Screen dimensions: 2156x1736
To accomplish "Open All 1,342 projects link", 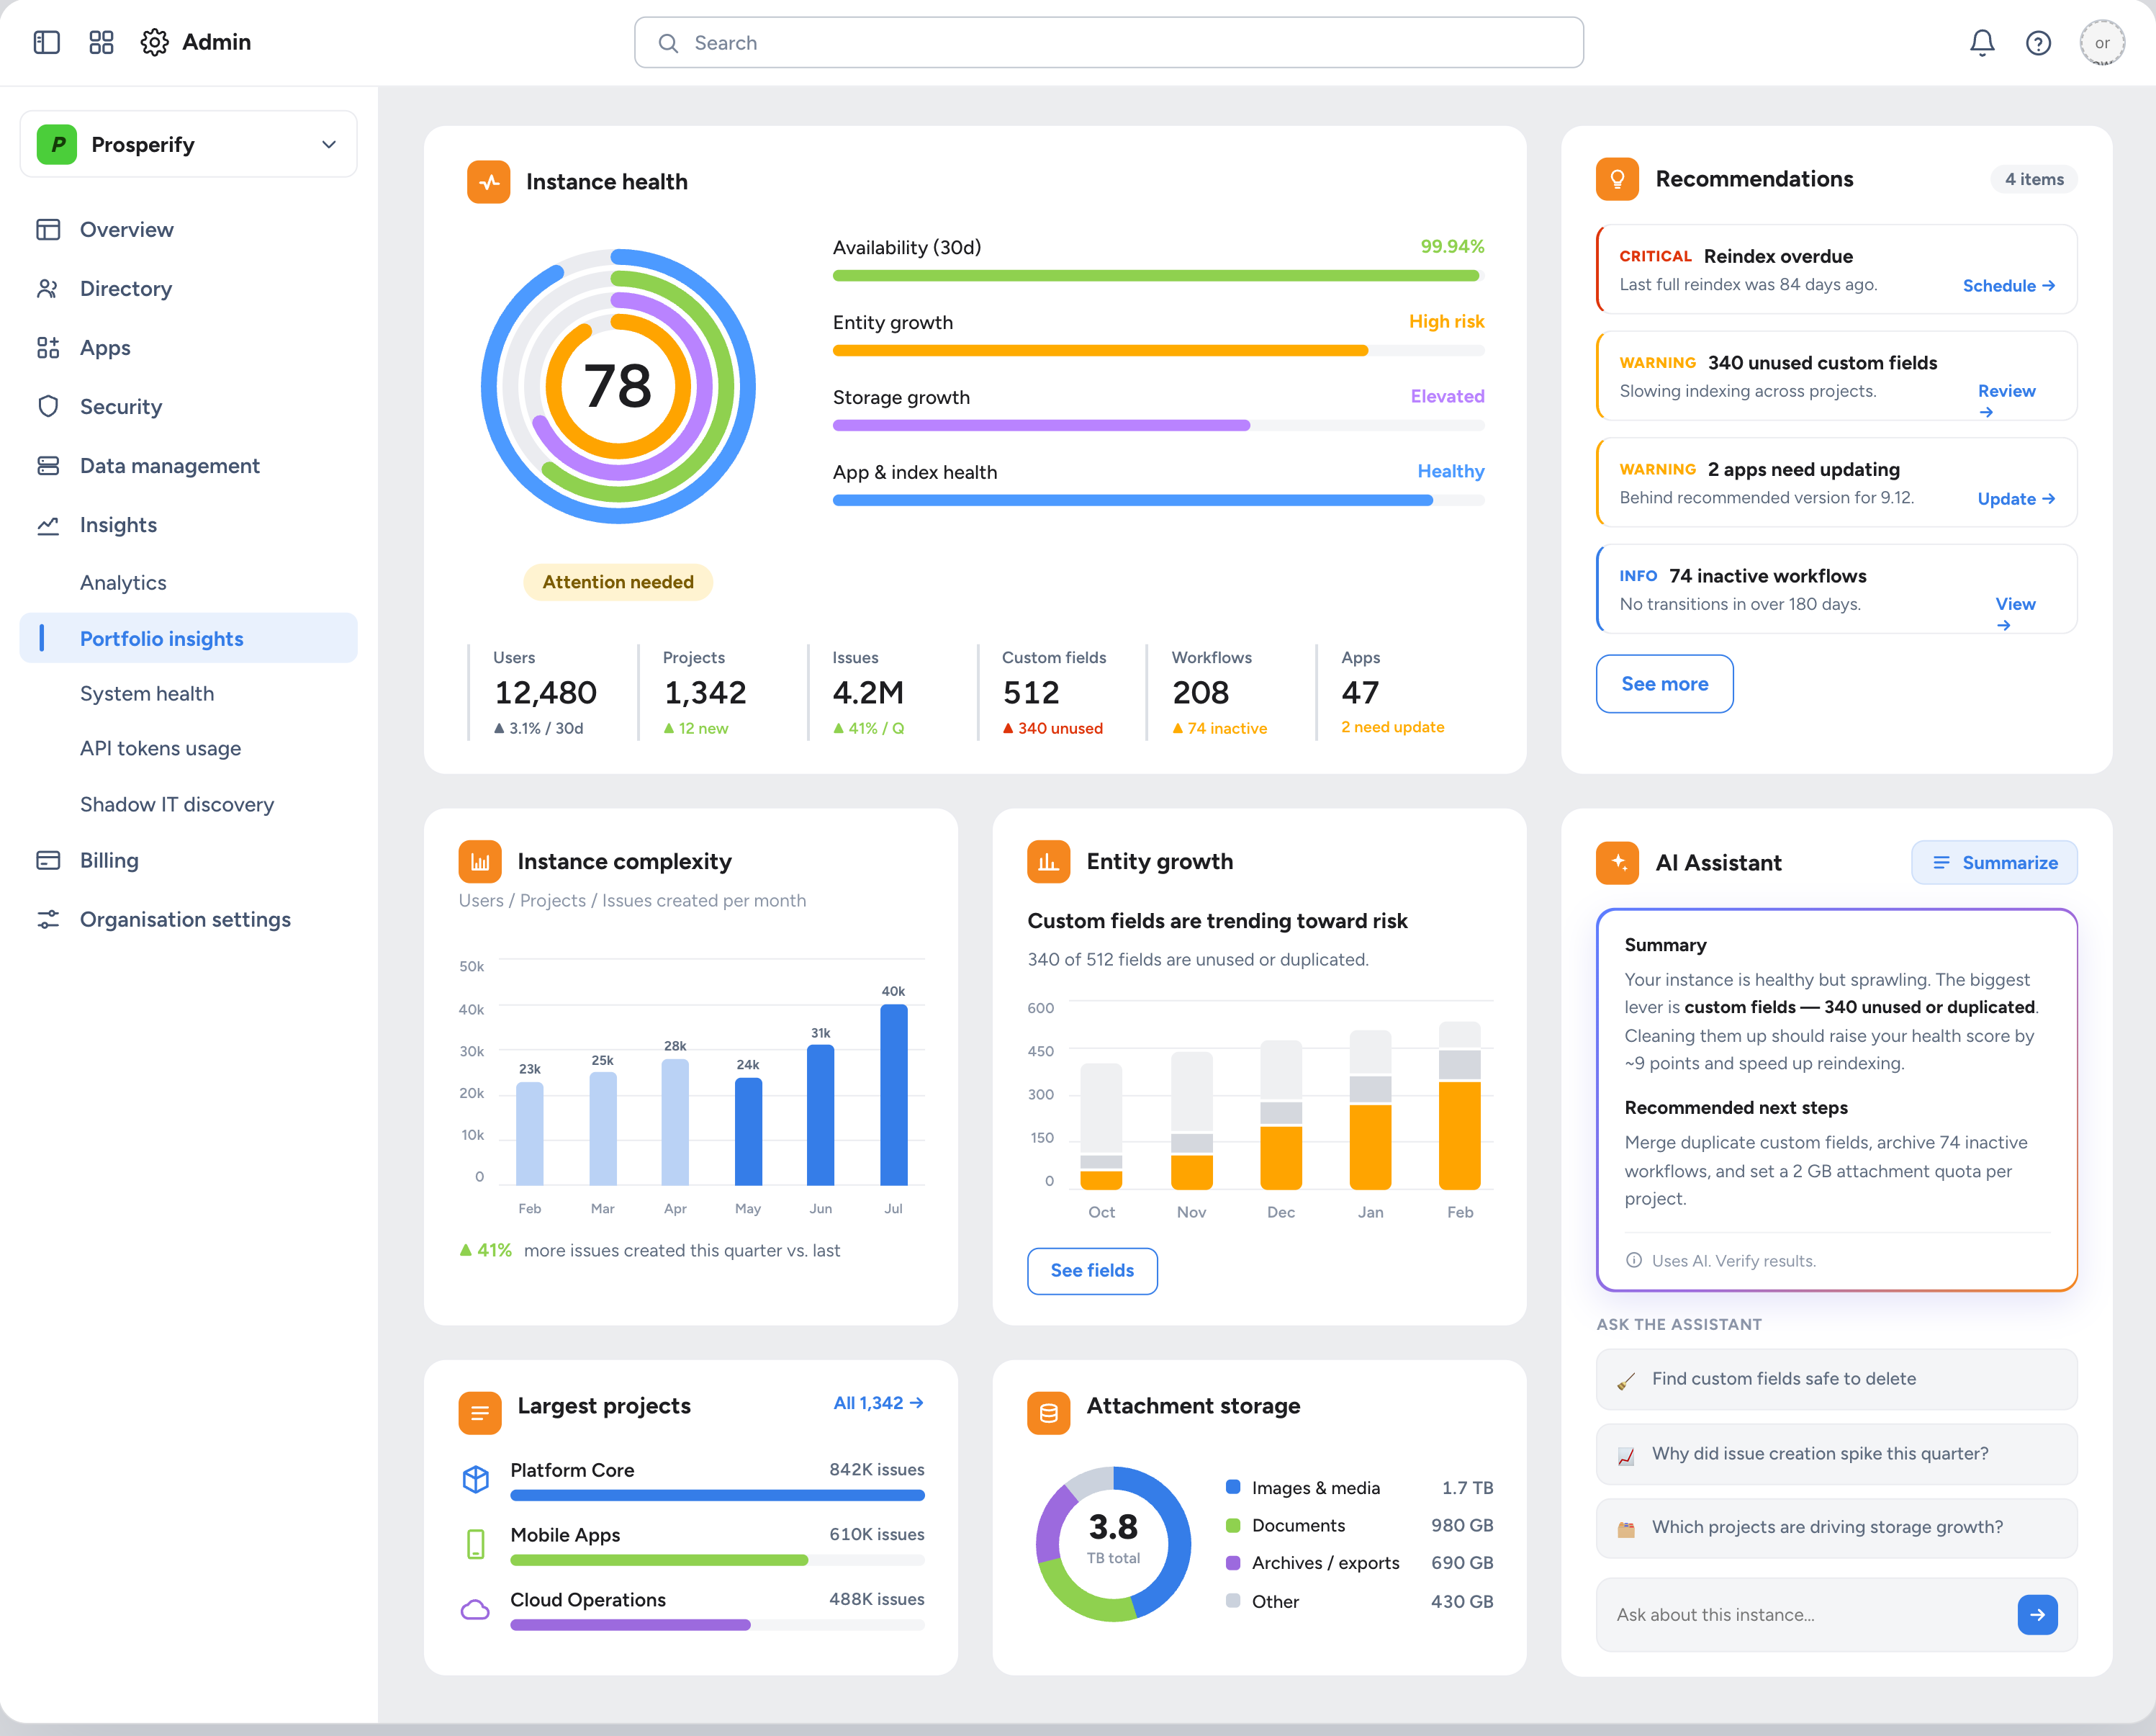I will 878,1403.
